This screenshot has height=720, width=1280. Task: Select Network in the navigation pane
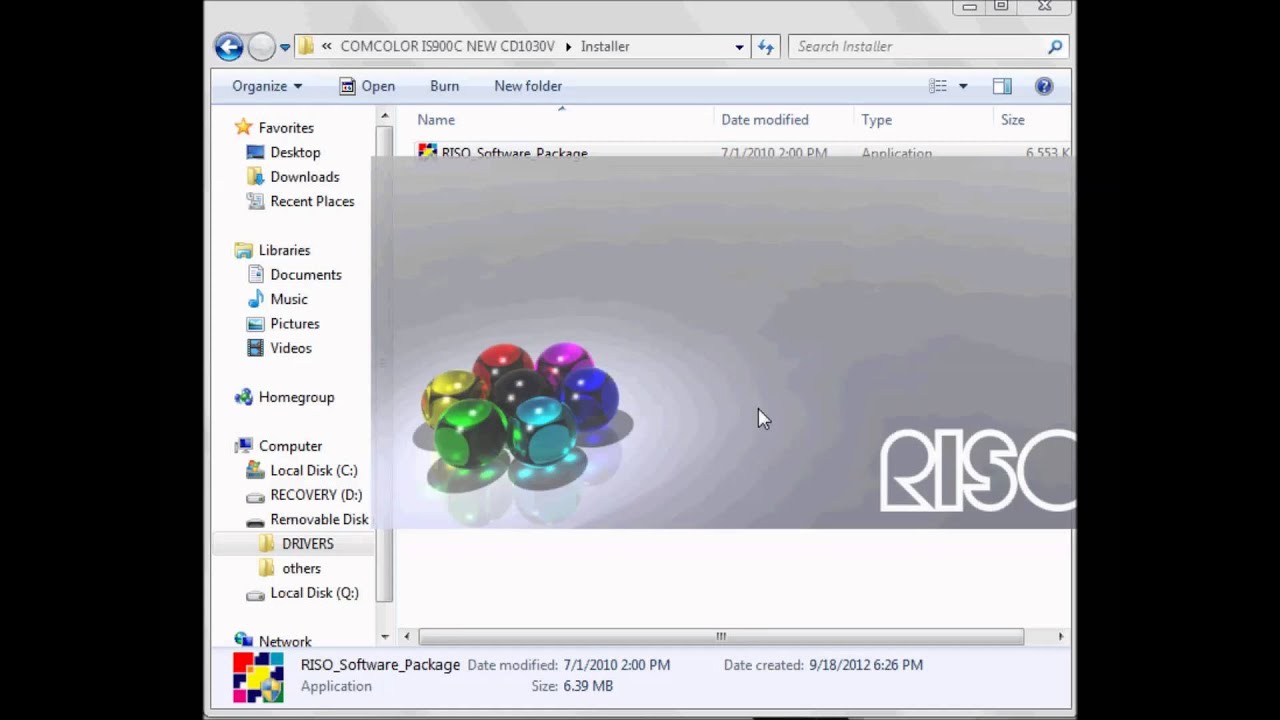285,642
